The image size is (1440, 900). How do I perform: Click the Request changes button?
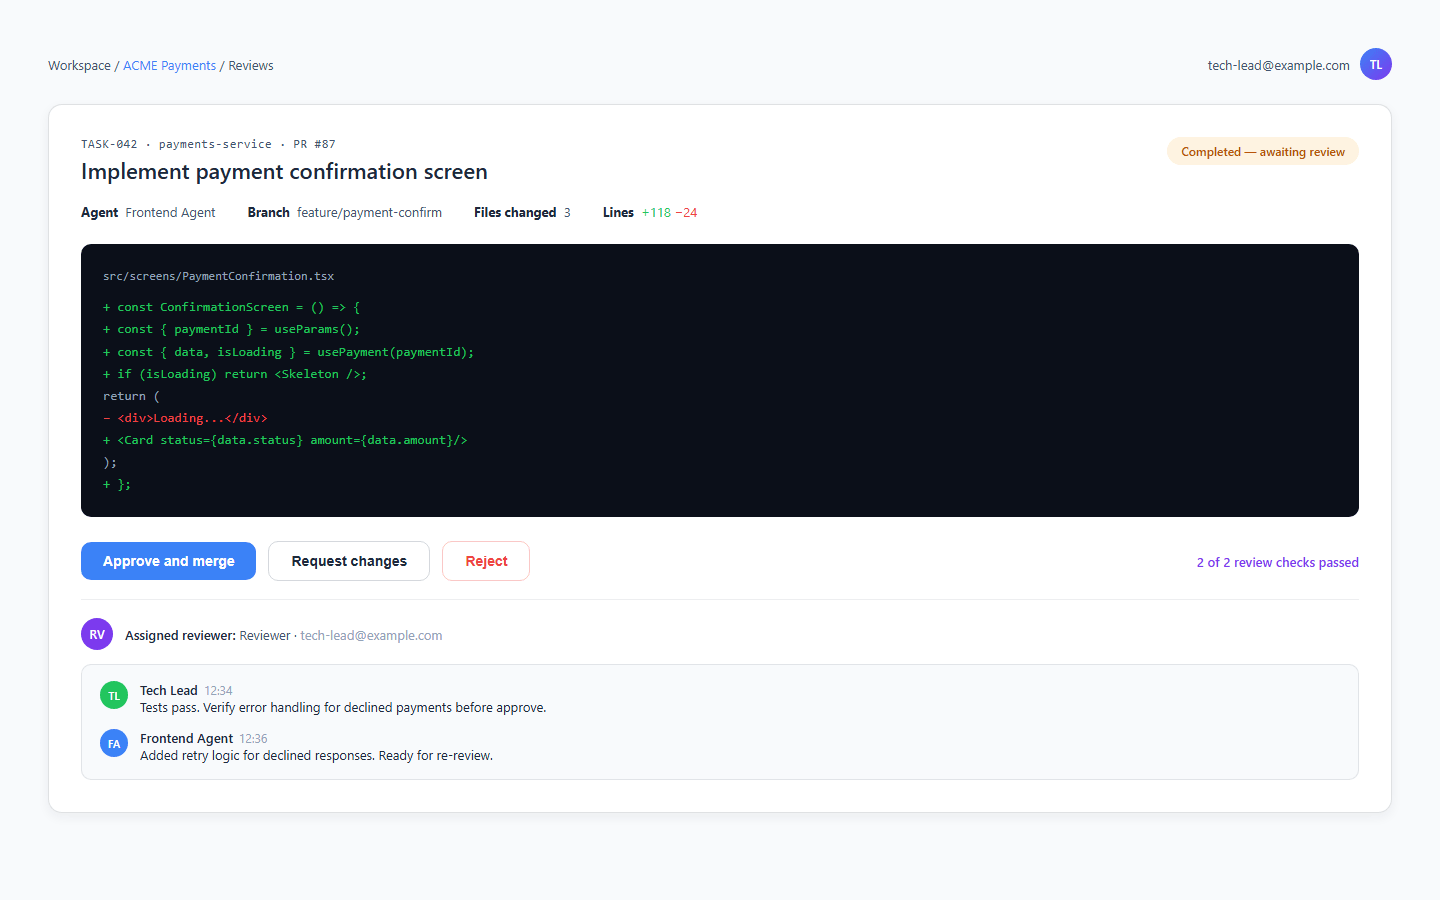(349, 561)
